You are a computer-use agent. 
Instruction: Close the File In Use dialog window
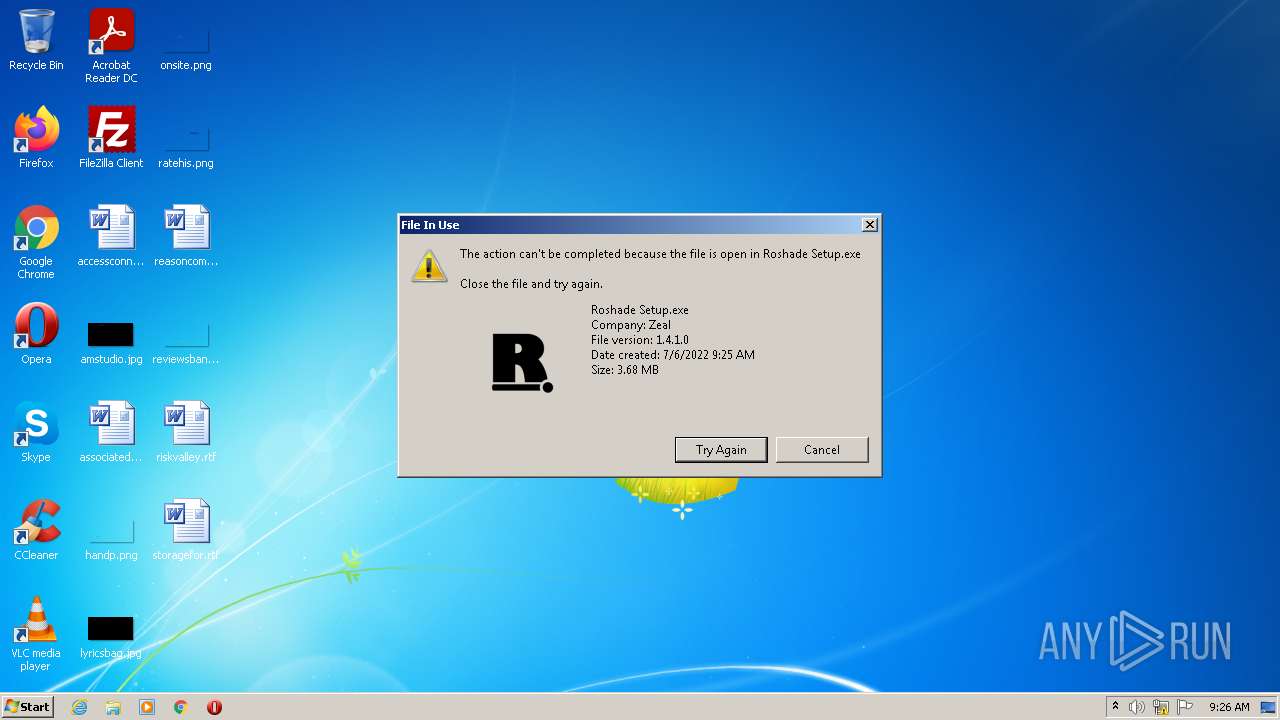point(870,225)
